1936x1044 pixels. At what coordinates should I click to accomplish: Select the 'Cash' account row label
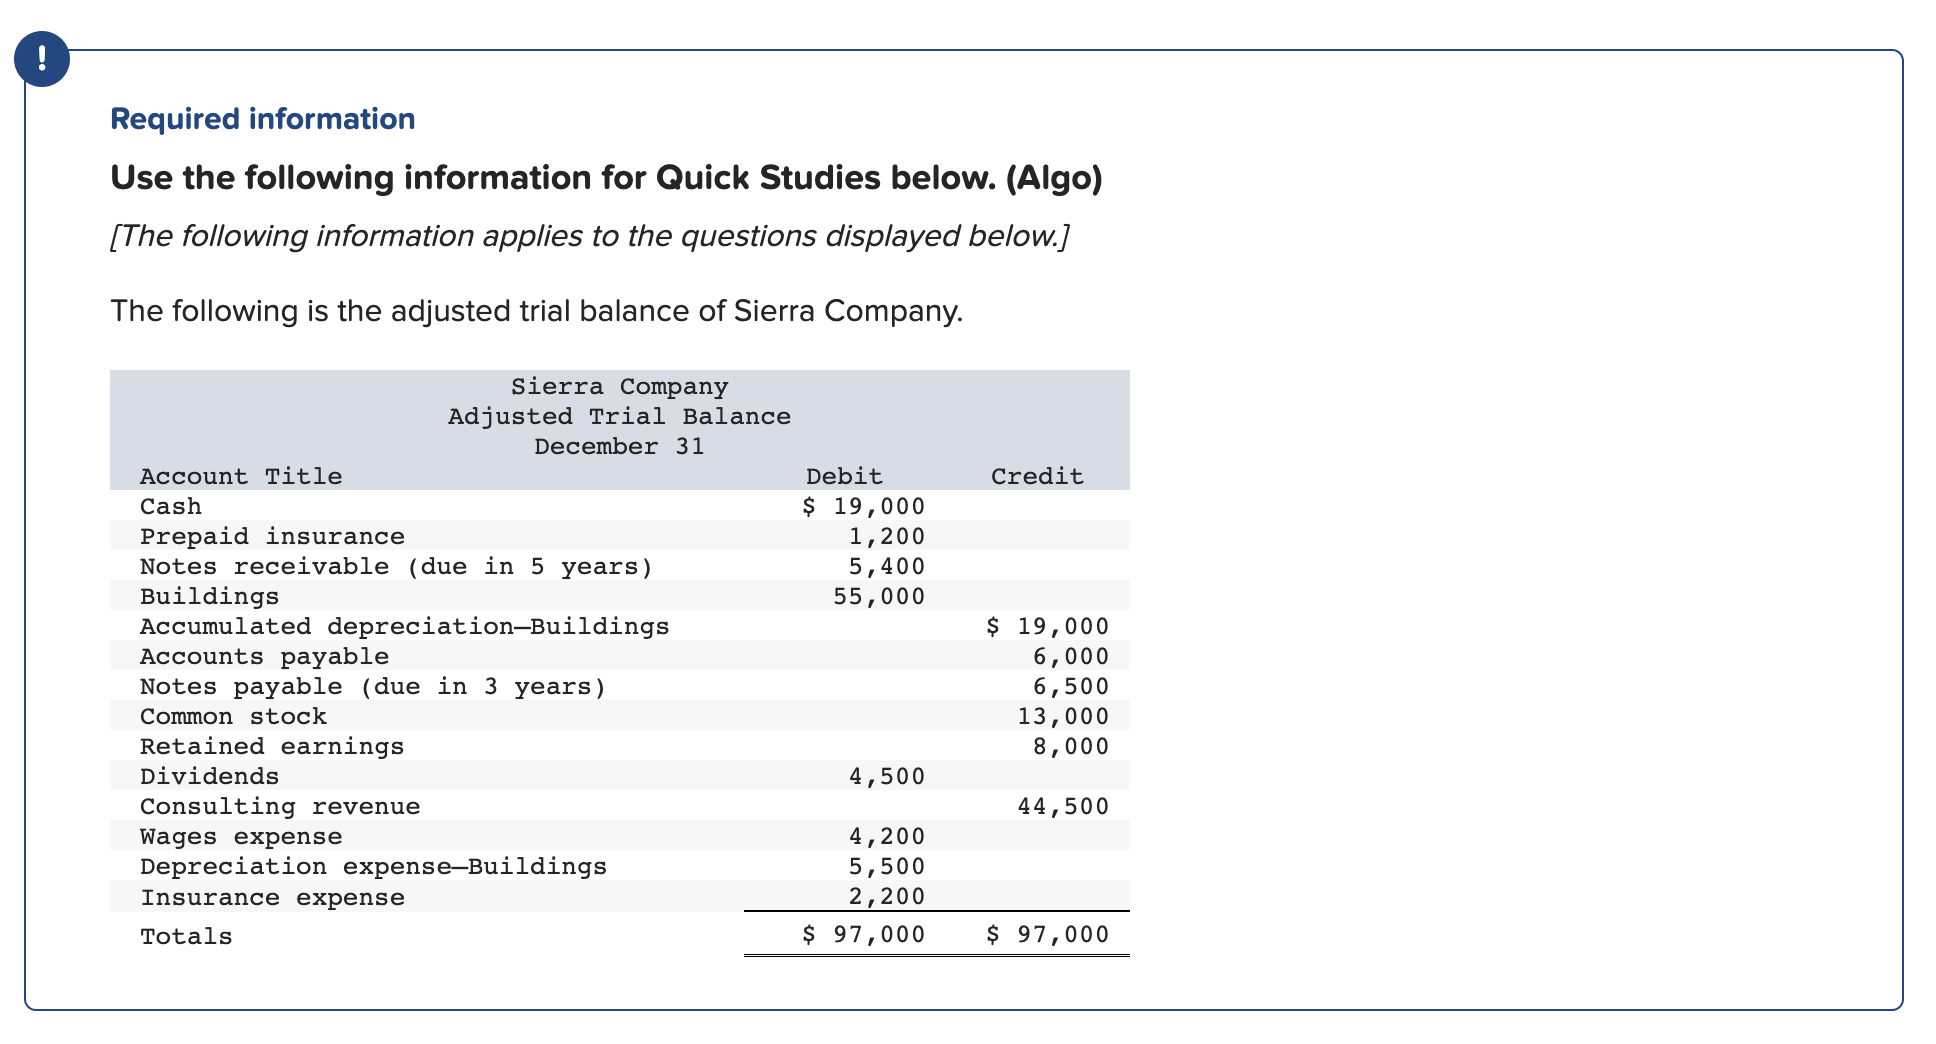point(171,507)
